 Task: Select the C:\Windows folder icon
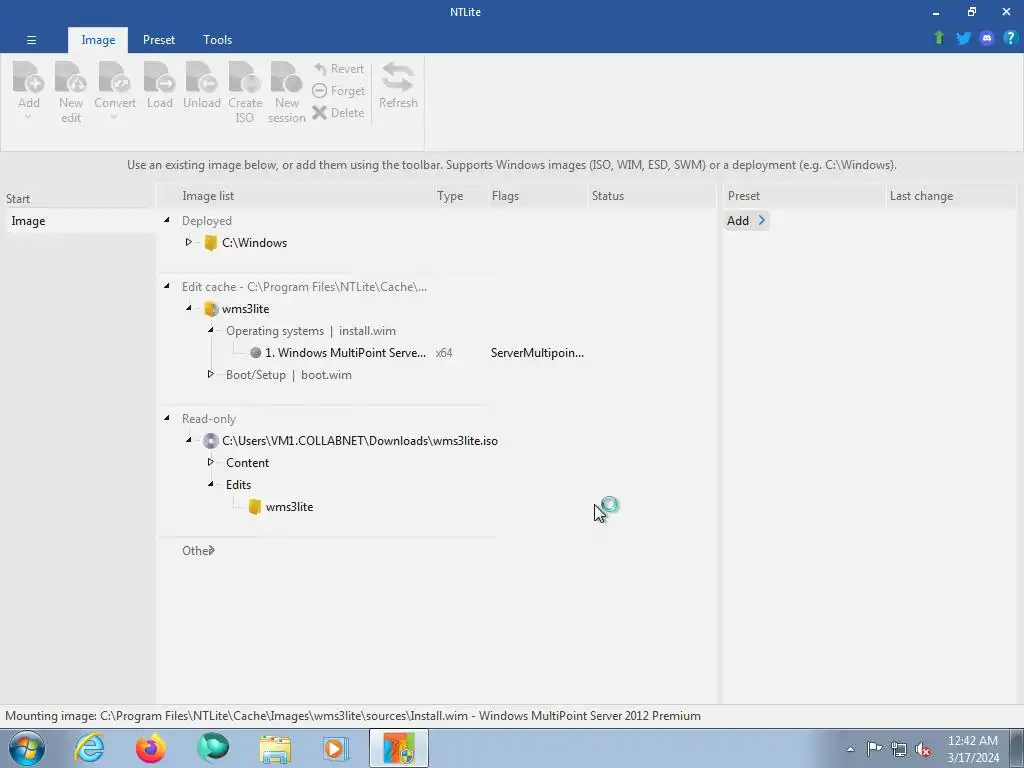tap(210, 243)
